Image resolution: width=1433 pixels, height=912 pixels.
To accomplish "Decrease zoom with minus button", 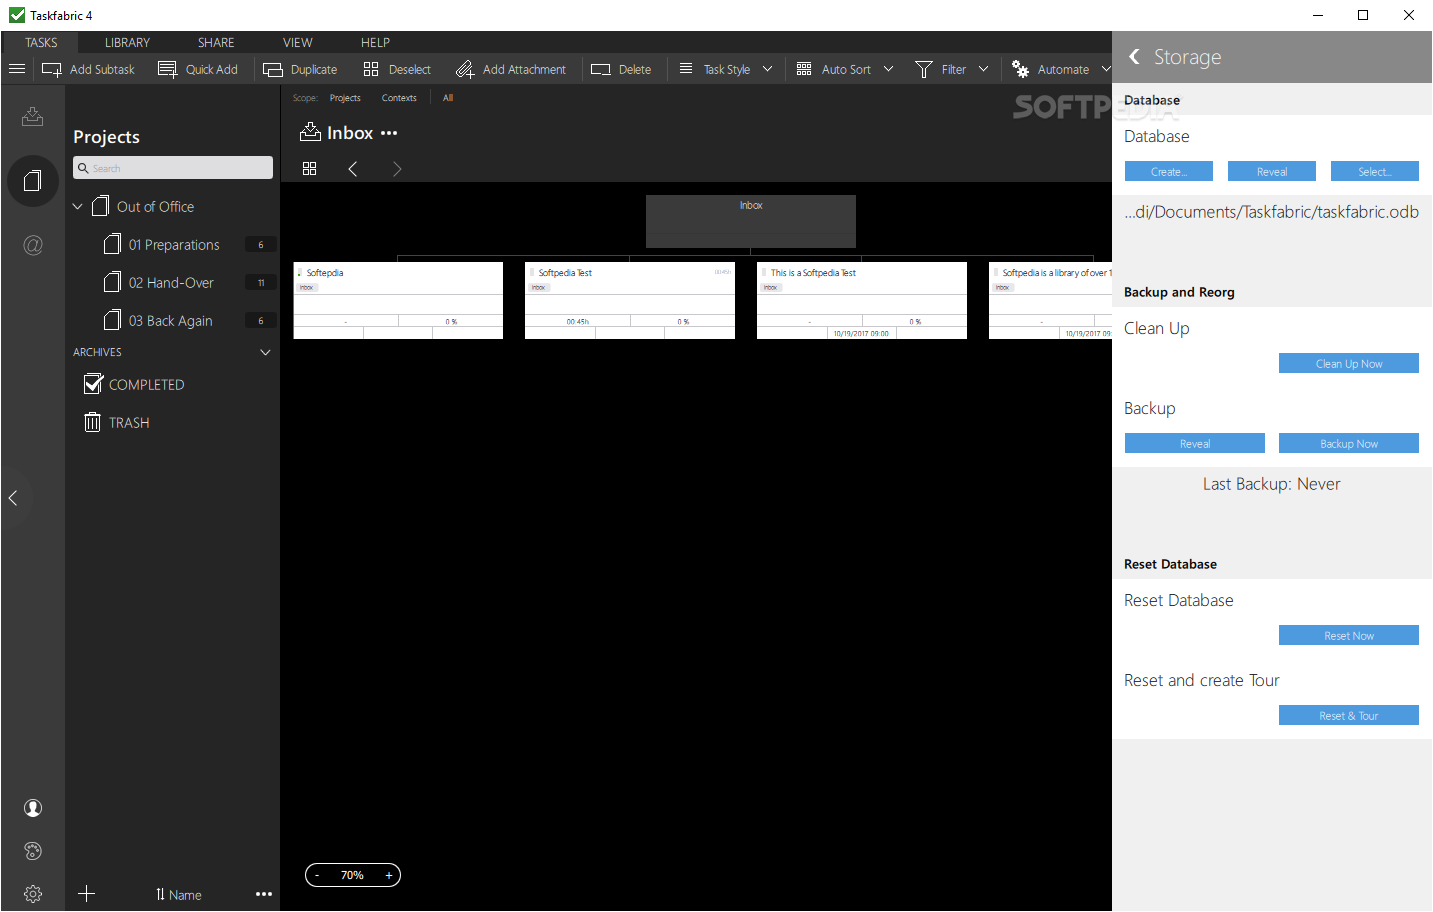I will point(318,875).
